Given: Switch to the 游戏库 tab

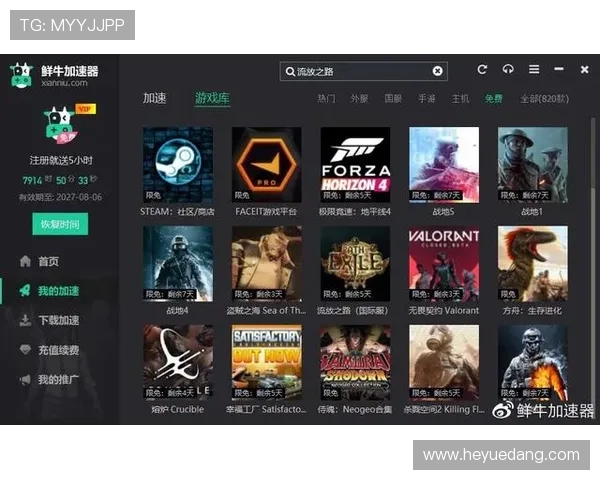Looking at the screenshot, I should tap(212, 99).
